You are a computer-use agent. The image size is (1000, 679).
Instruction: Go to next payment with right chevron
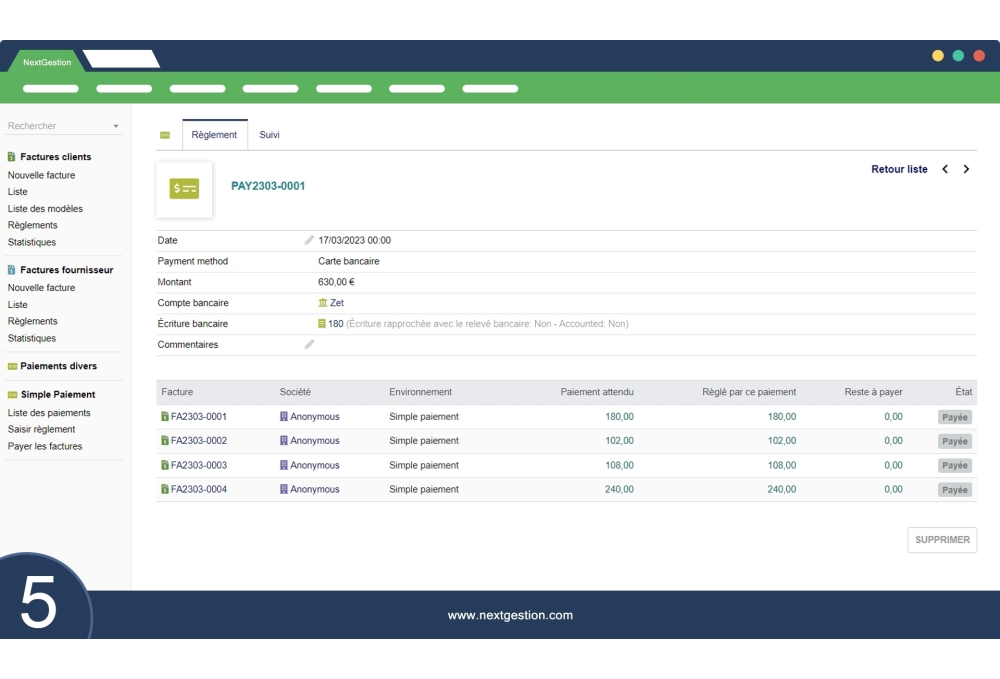point(966,169)
